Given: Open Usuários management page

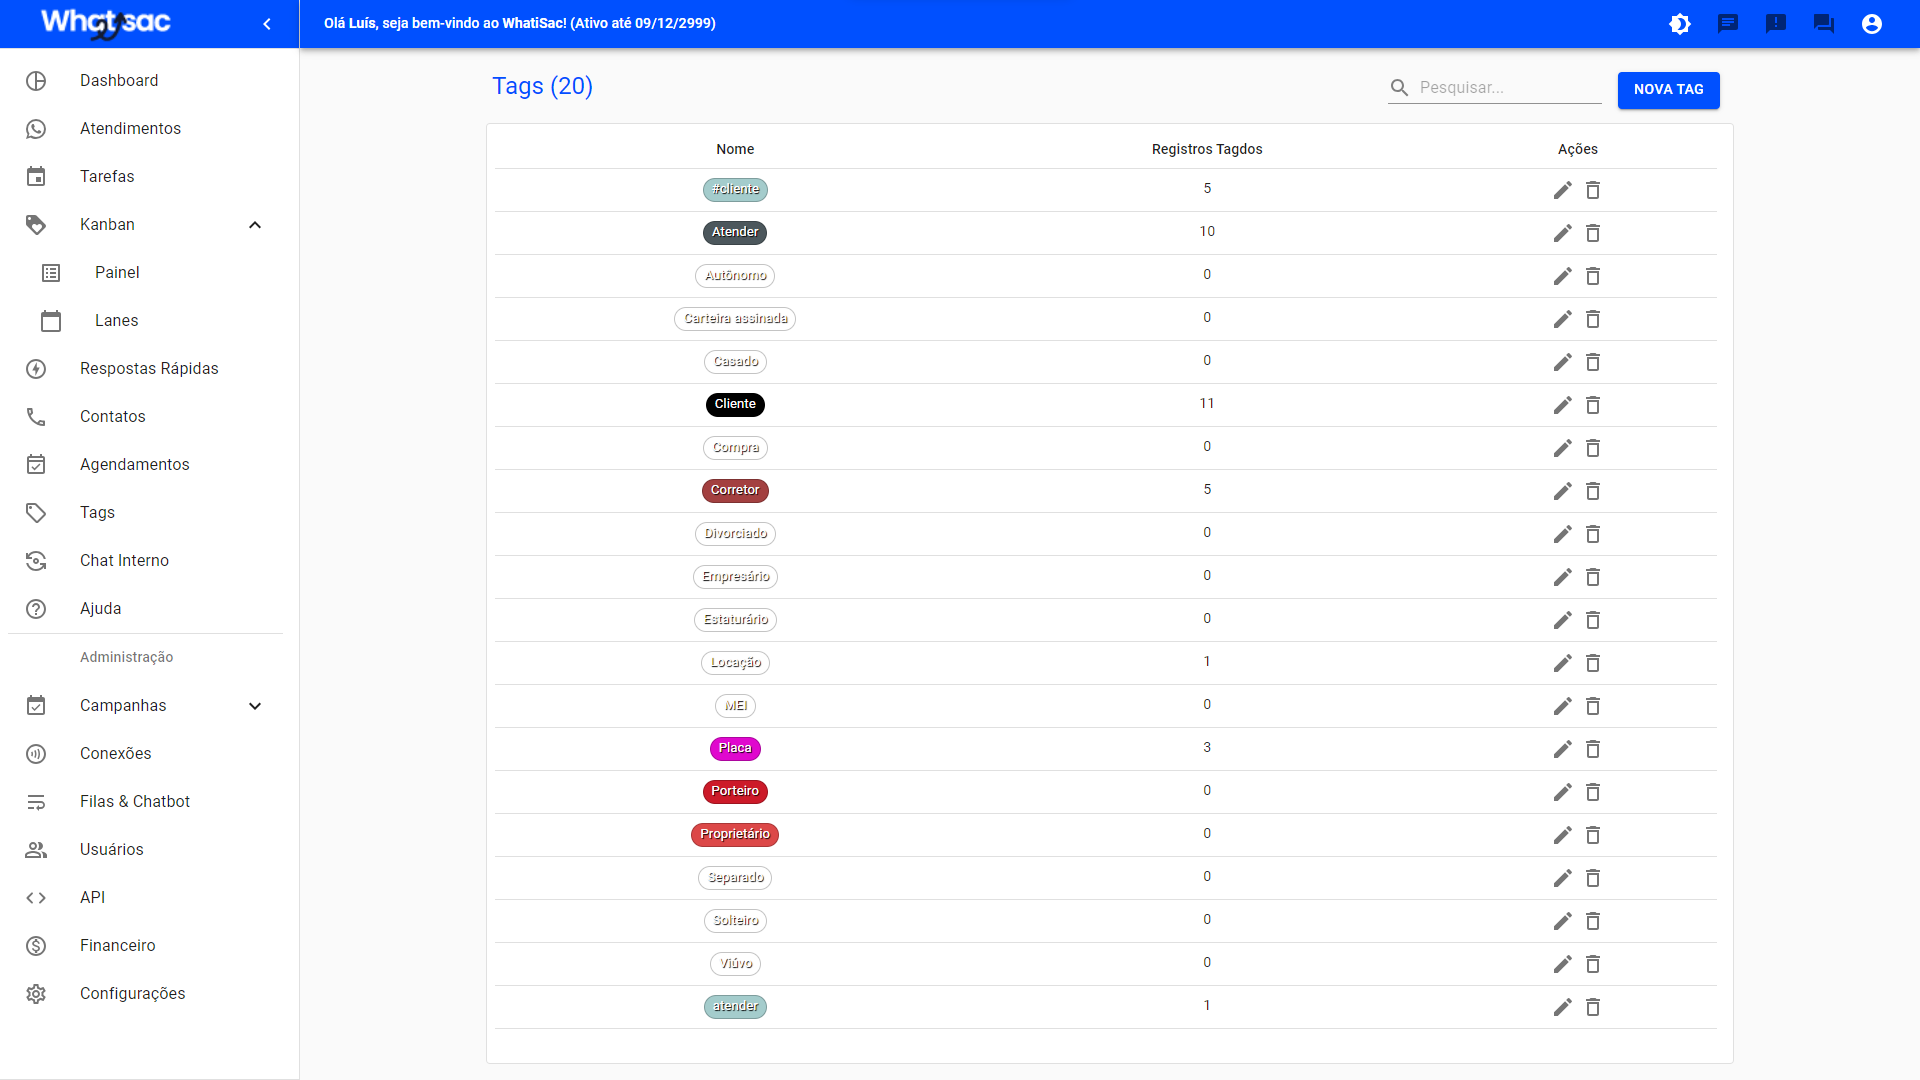Looking at the screenshot, I should tap(150, 850).
